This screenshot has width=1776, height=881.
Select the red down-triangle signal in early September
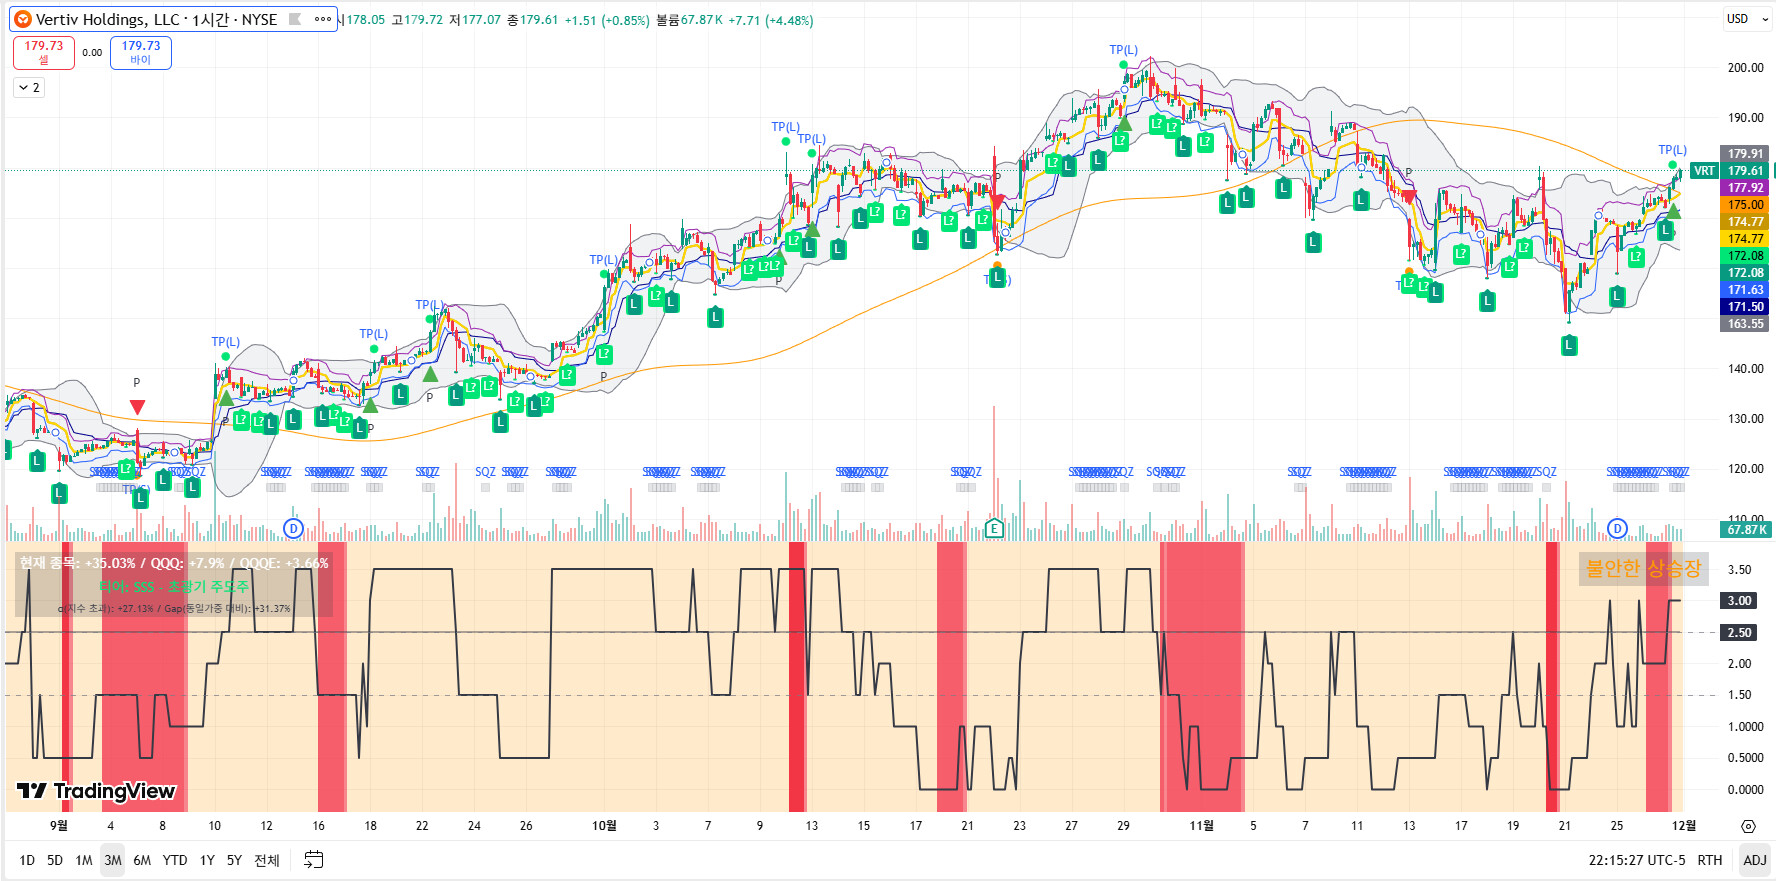click(x=137, y=407)
